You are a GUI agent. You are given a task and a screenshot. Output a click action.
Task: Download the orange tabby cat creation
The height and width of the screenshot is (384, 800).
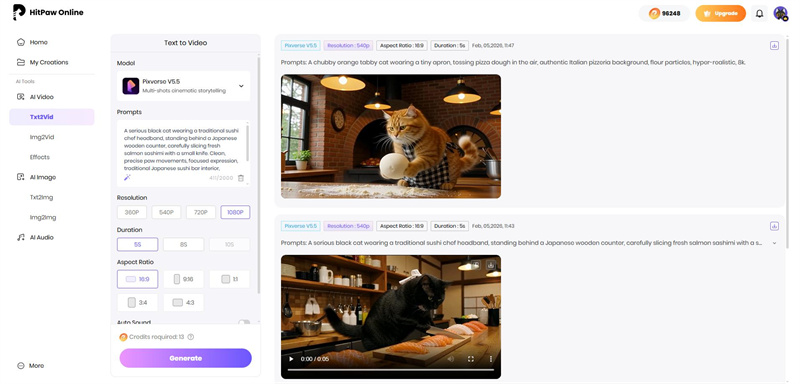[774, 45]
